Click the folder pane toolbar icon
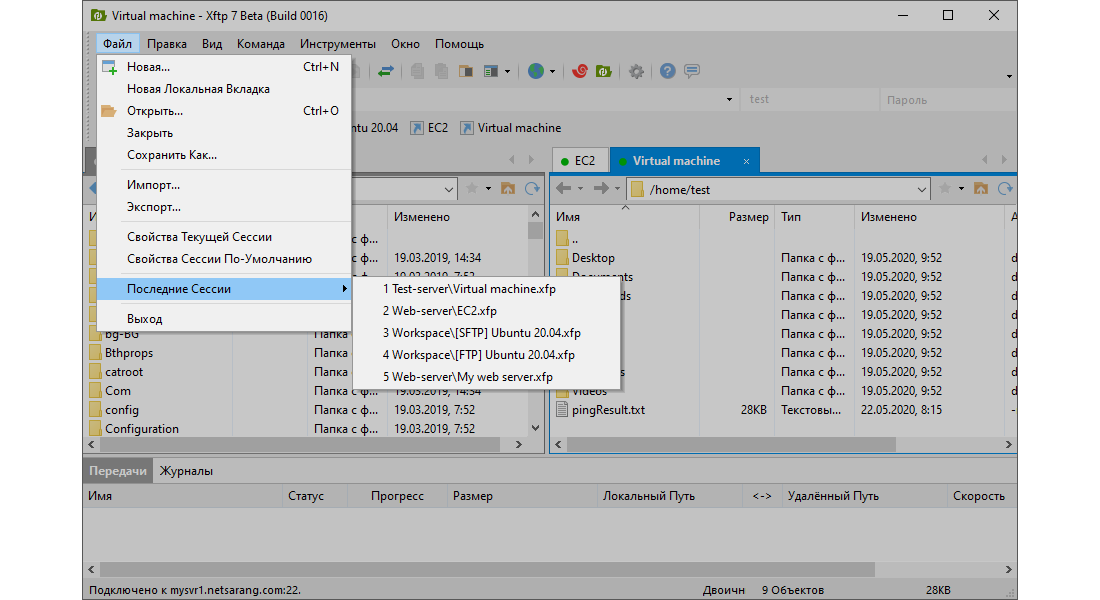Image resolution: width=1100 pixels, height=600 pixels. [466, 71]
